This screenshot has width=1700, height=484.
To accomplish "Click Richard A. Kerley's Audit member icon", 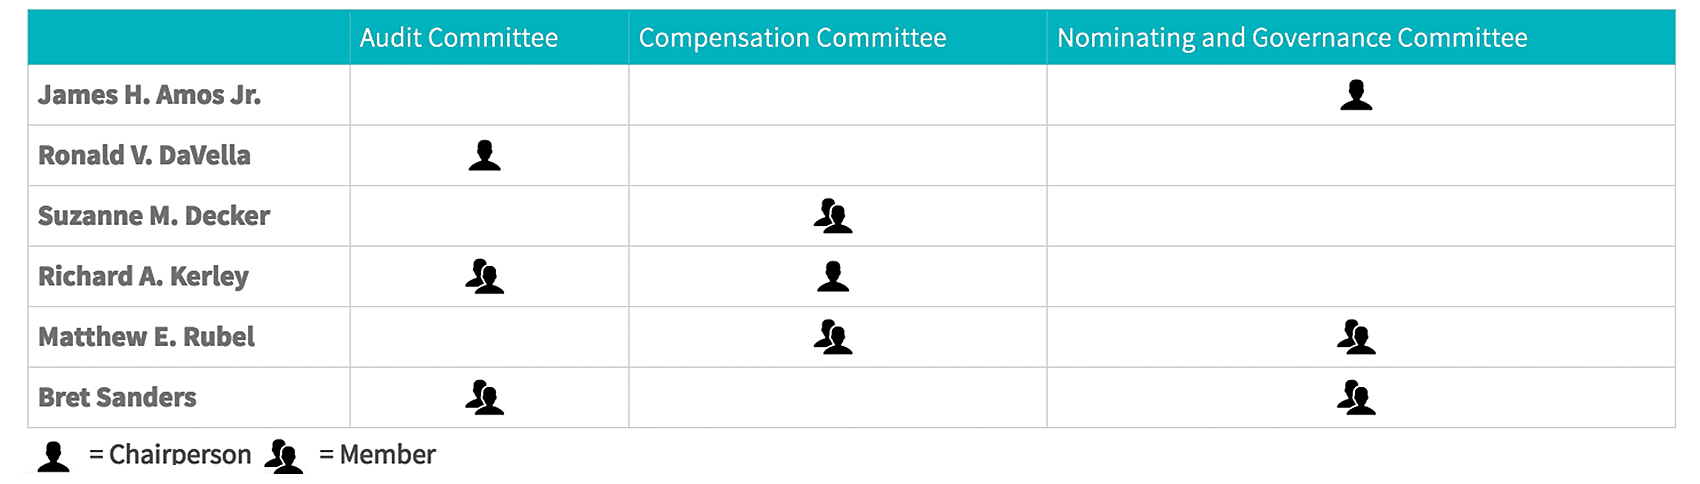I will tap(485, 277).
